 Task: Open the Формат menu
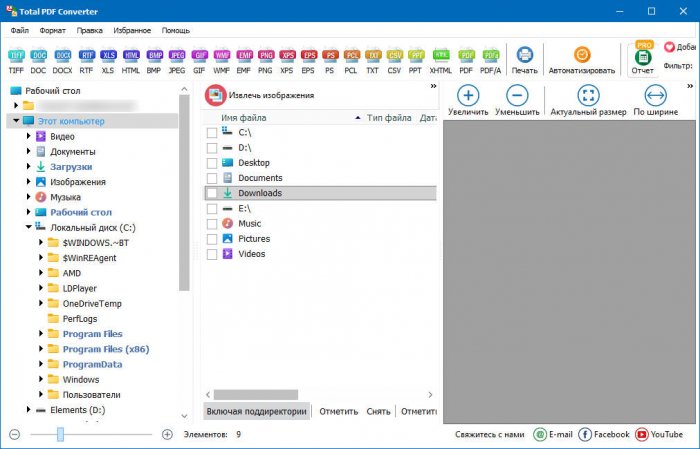click(52, 30)
